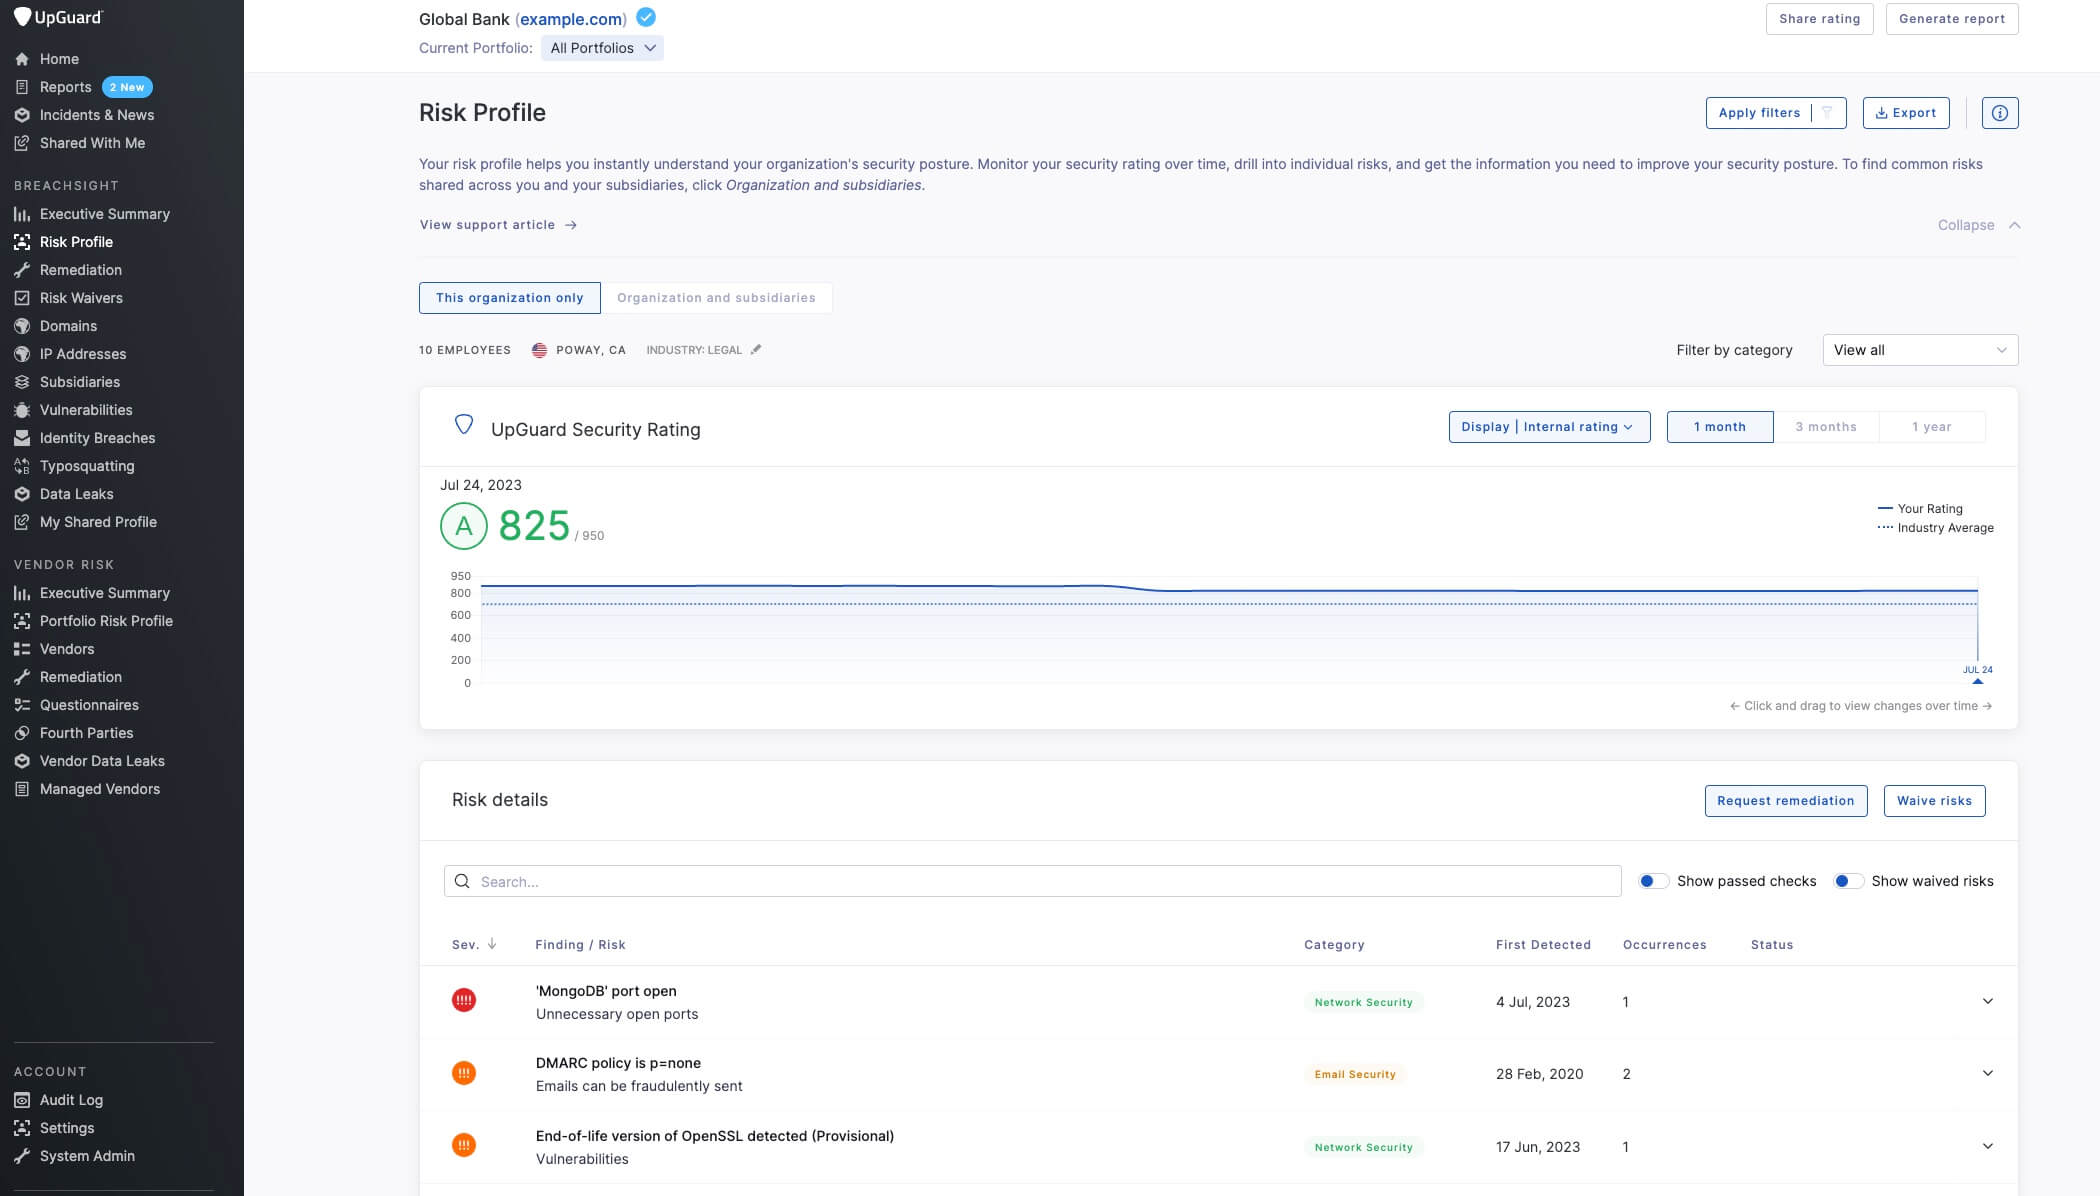Click the Share rating button

(1819, 19)
